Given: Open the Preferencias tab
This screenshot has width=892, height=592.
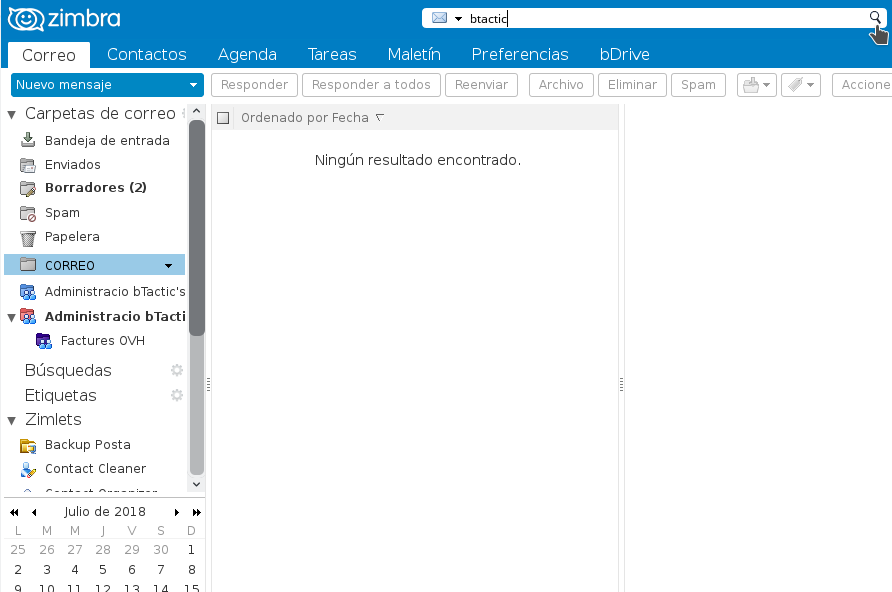Looking at the screenshot, I should click(x=520, y=54).
